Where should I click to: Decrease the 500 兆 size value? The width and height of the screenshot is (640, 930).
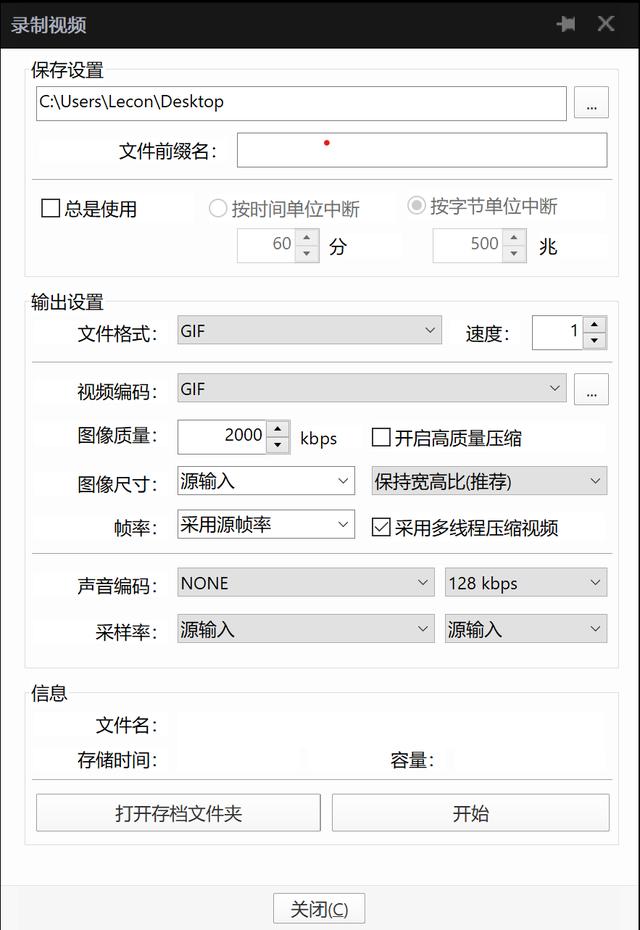[514, 254]
